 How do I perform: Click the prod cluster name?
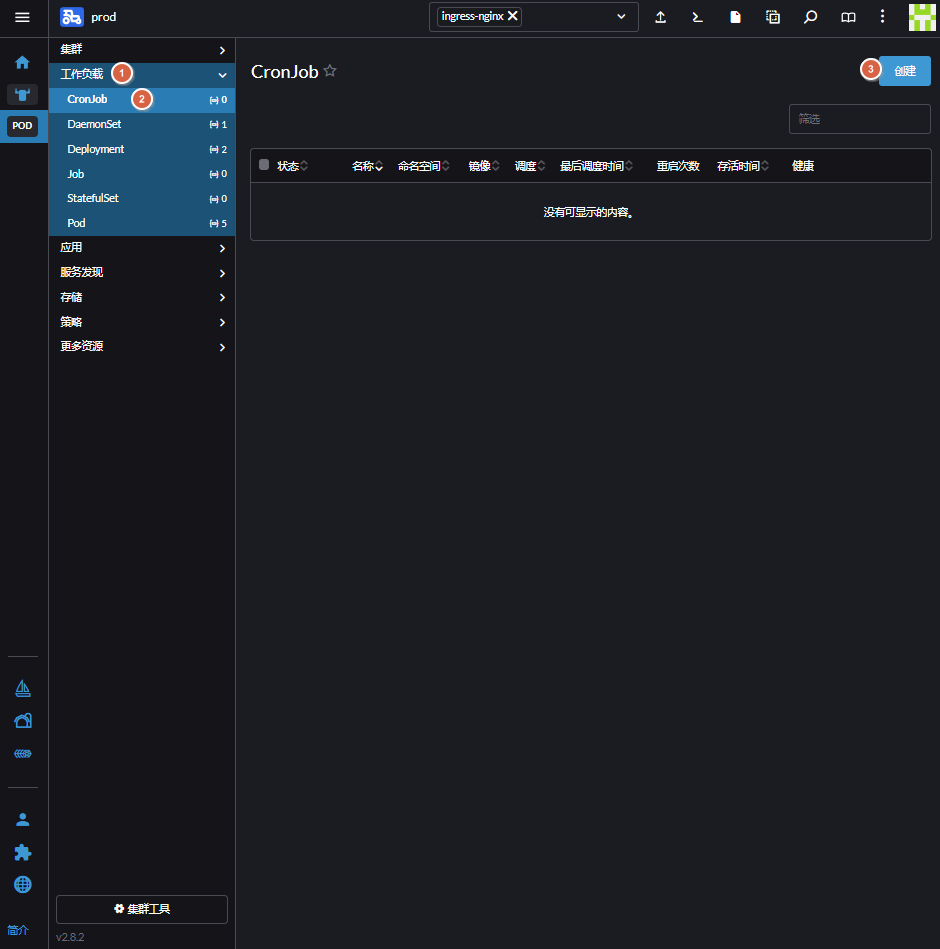104,17
